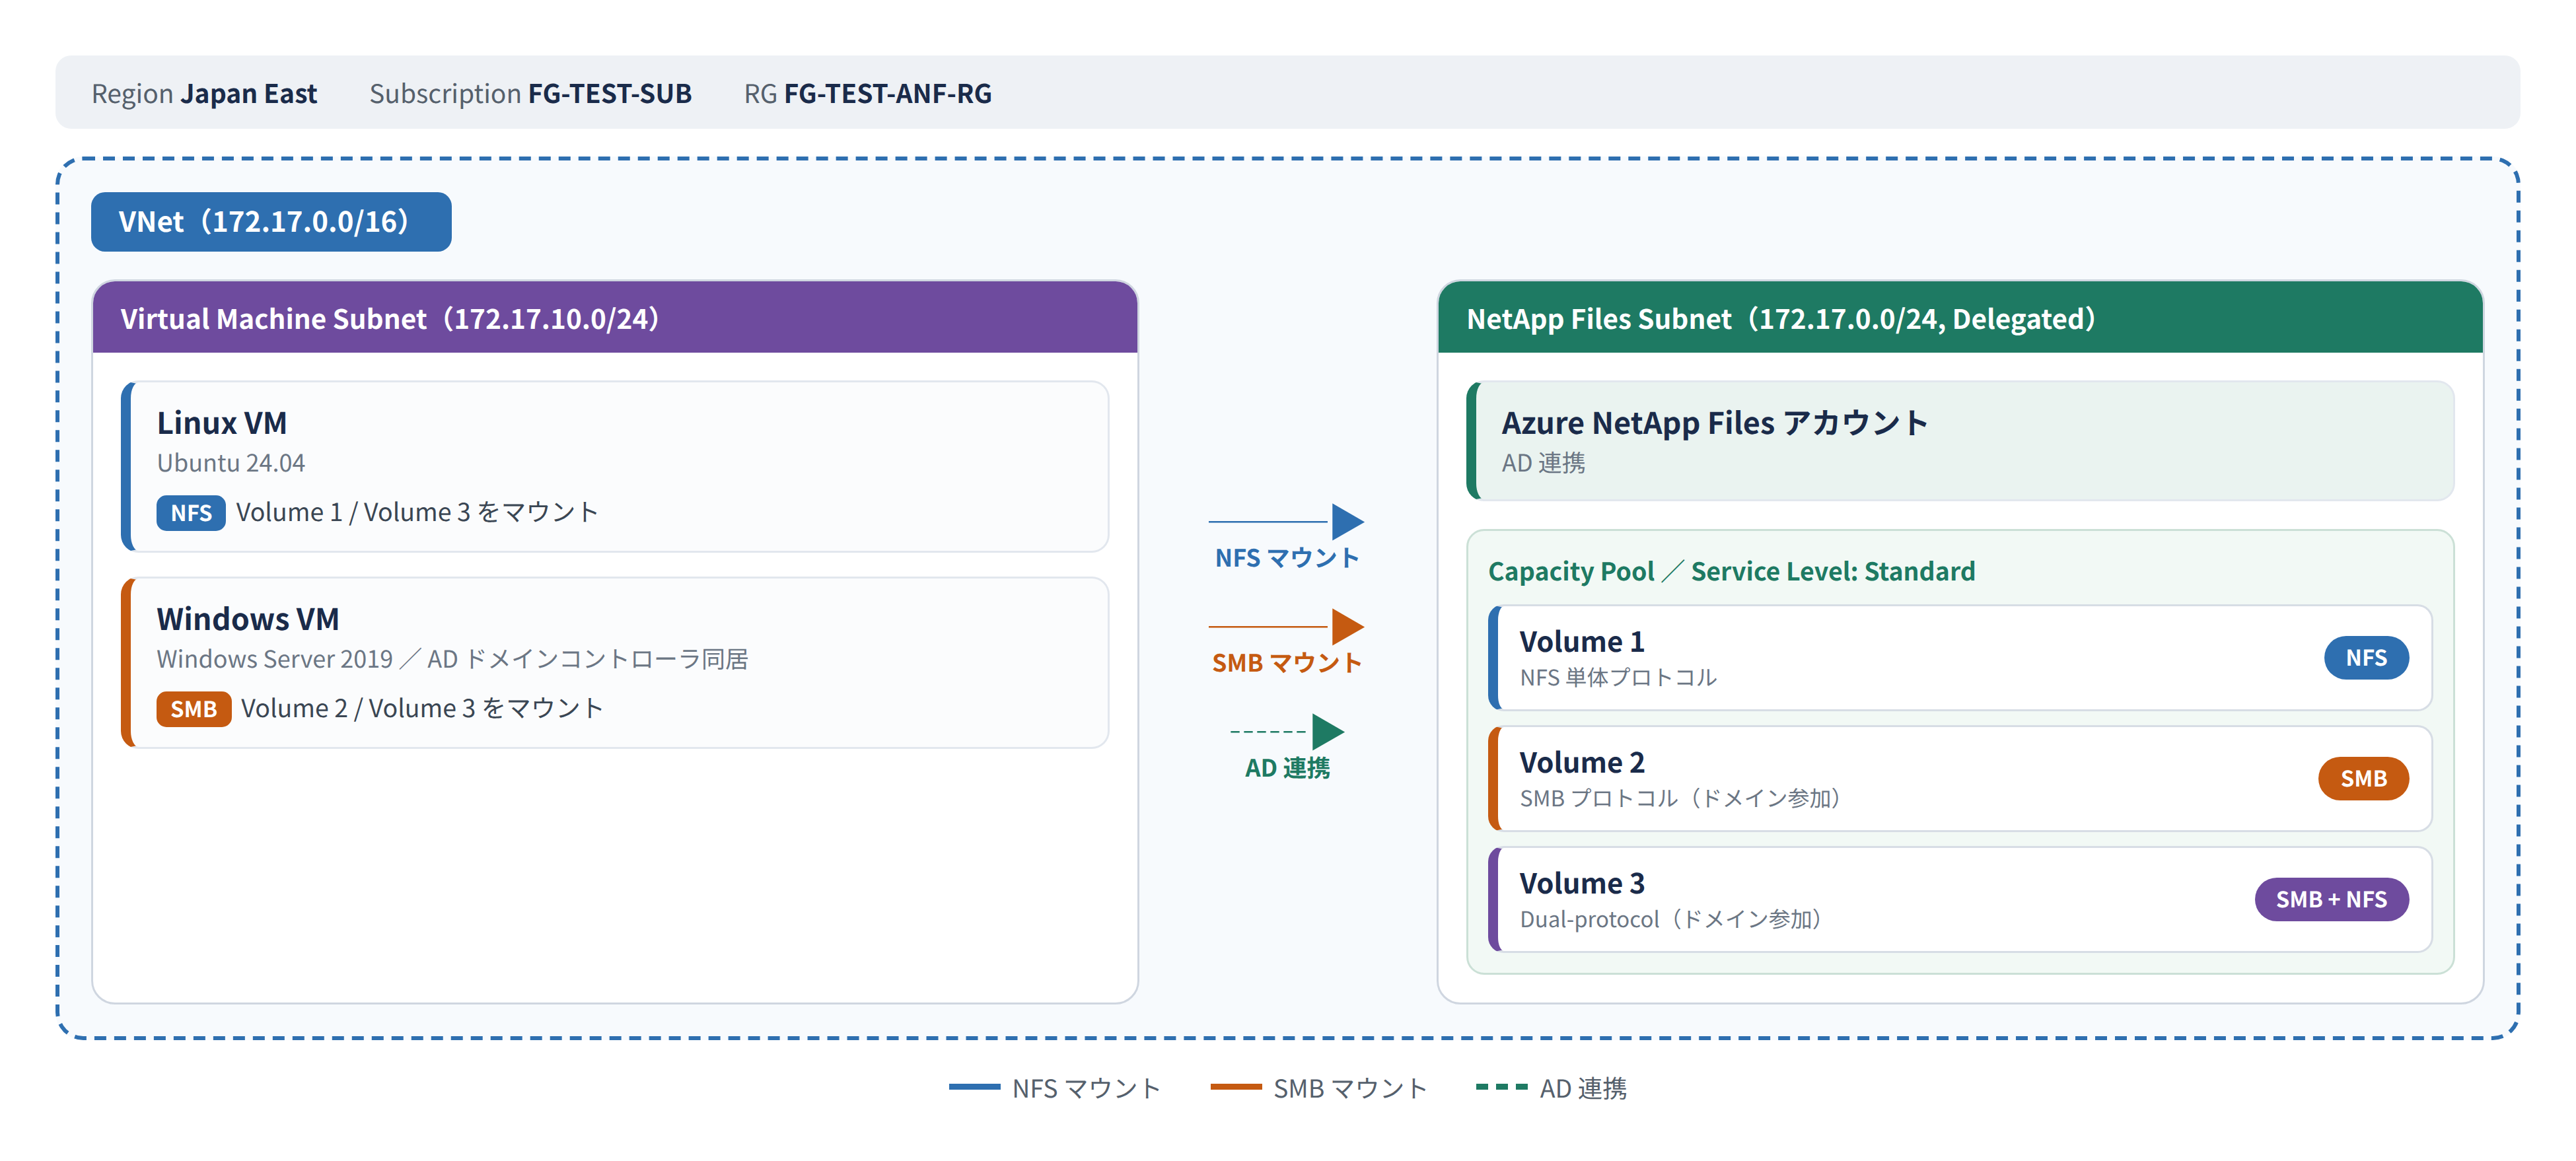This screenshot has height=1161, width=2576.
Task: Click the orange SMB pill on Volume 2
Action: [2363, 778]
